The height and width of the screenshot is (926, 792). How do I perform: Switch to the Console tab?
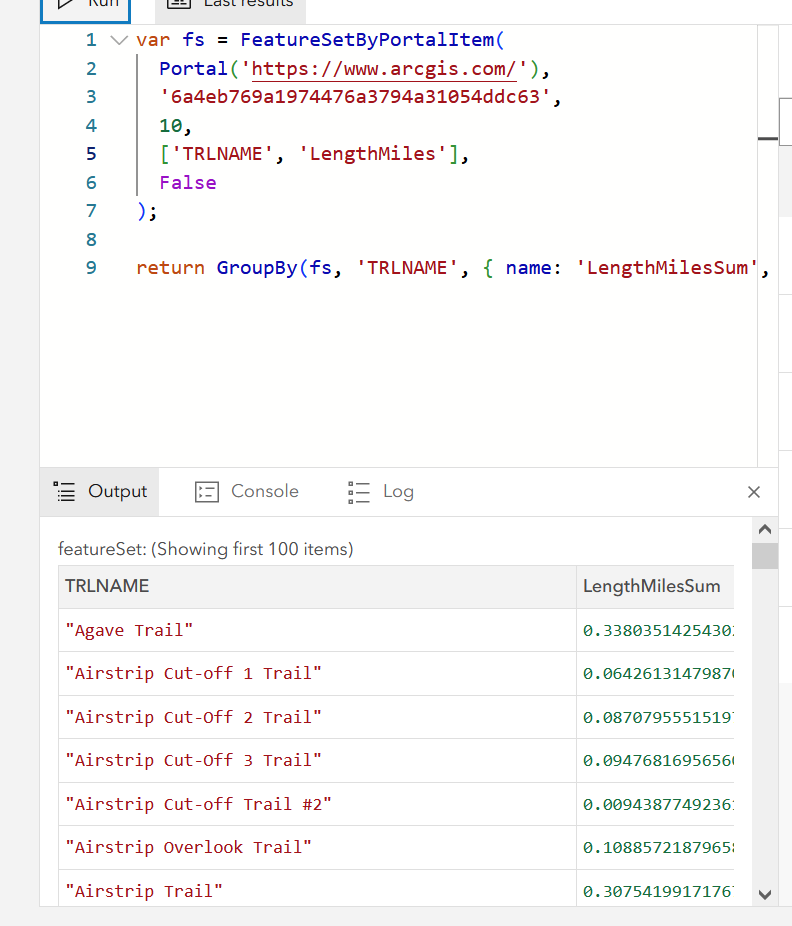point(264,491)
